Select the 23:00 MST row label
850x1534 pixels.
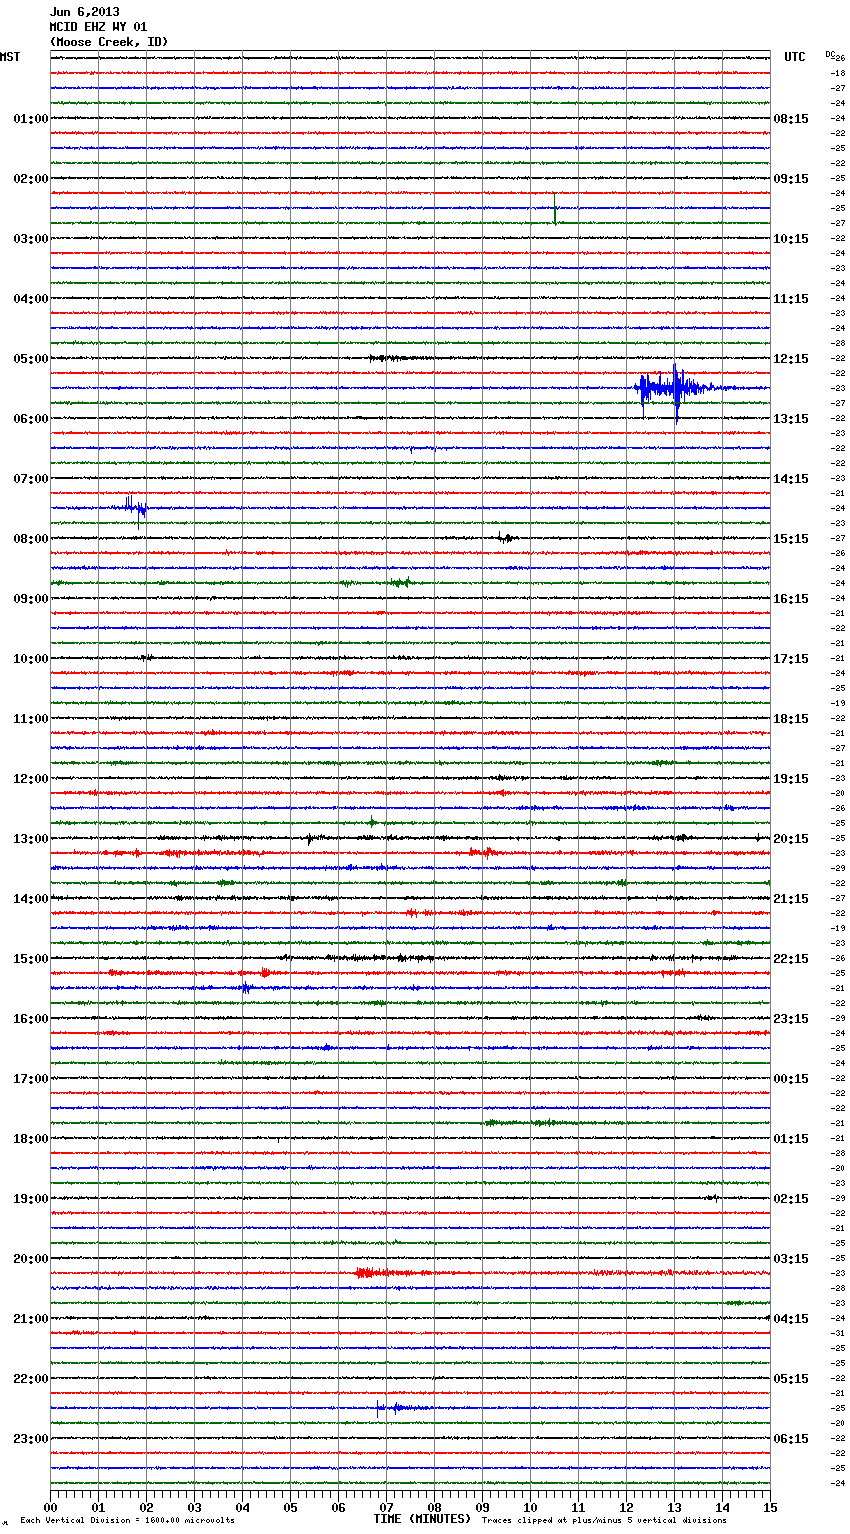coord(30,1439)
